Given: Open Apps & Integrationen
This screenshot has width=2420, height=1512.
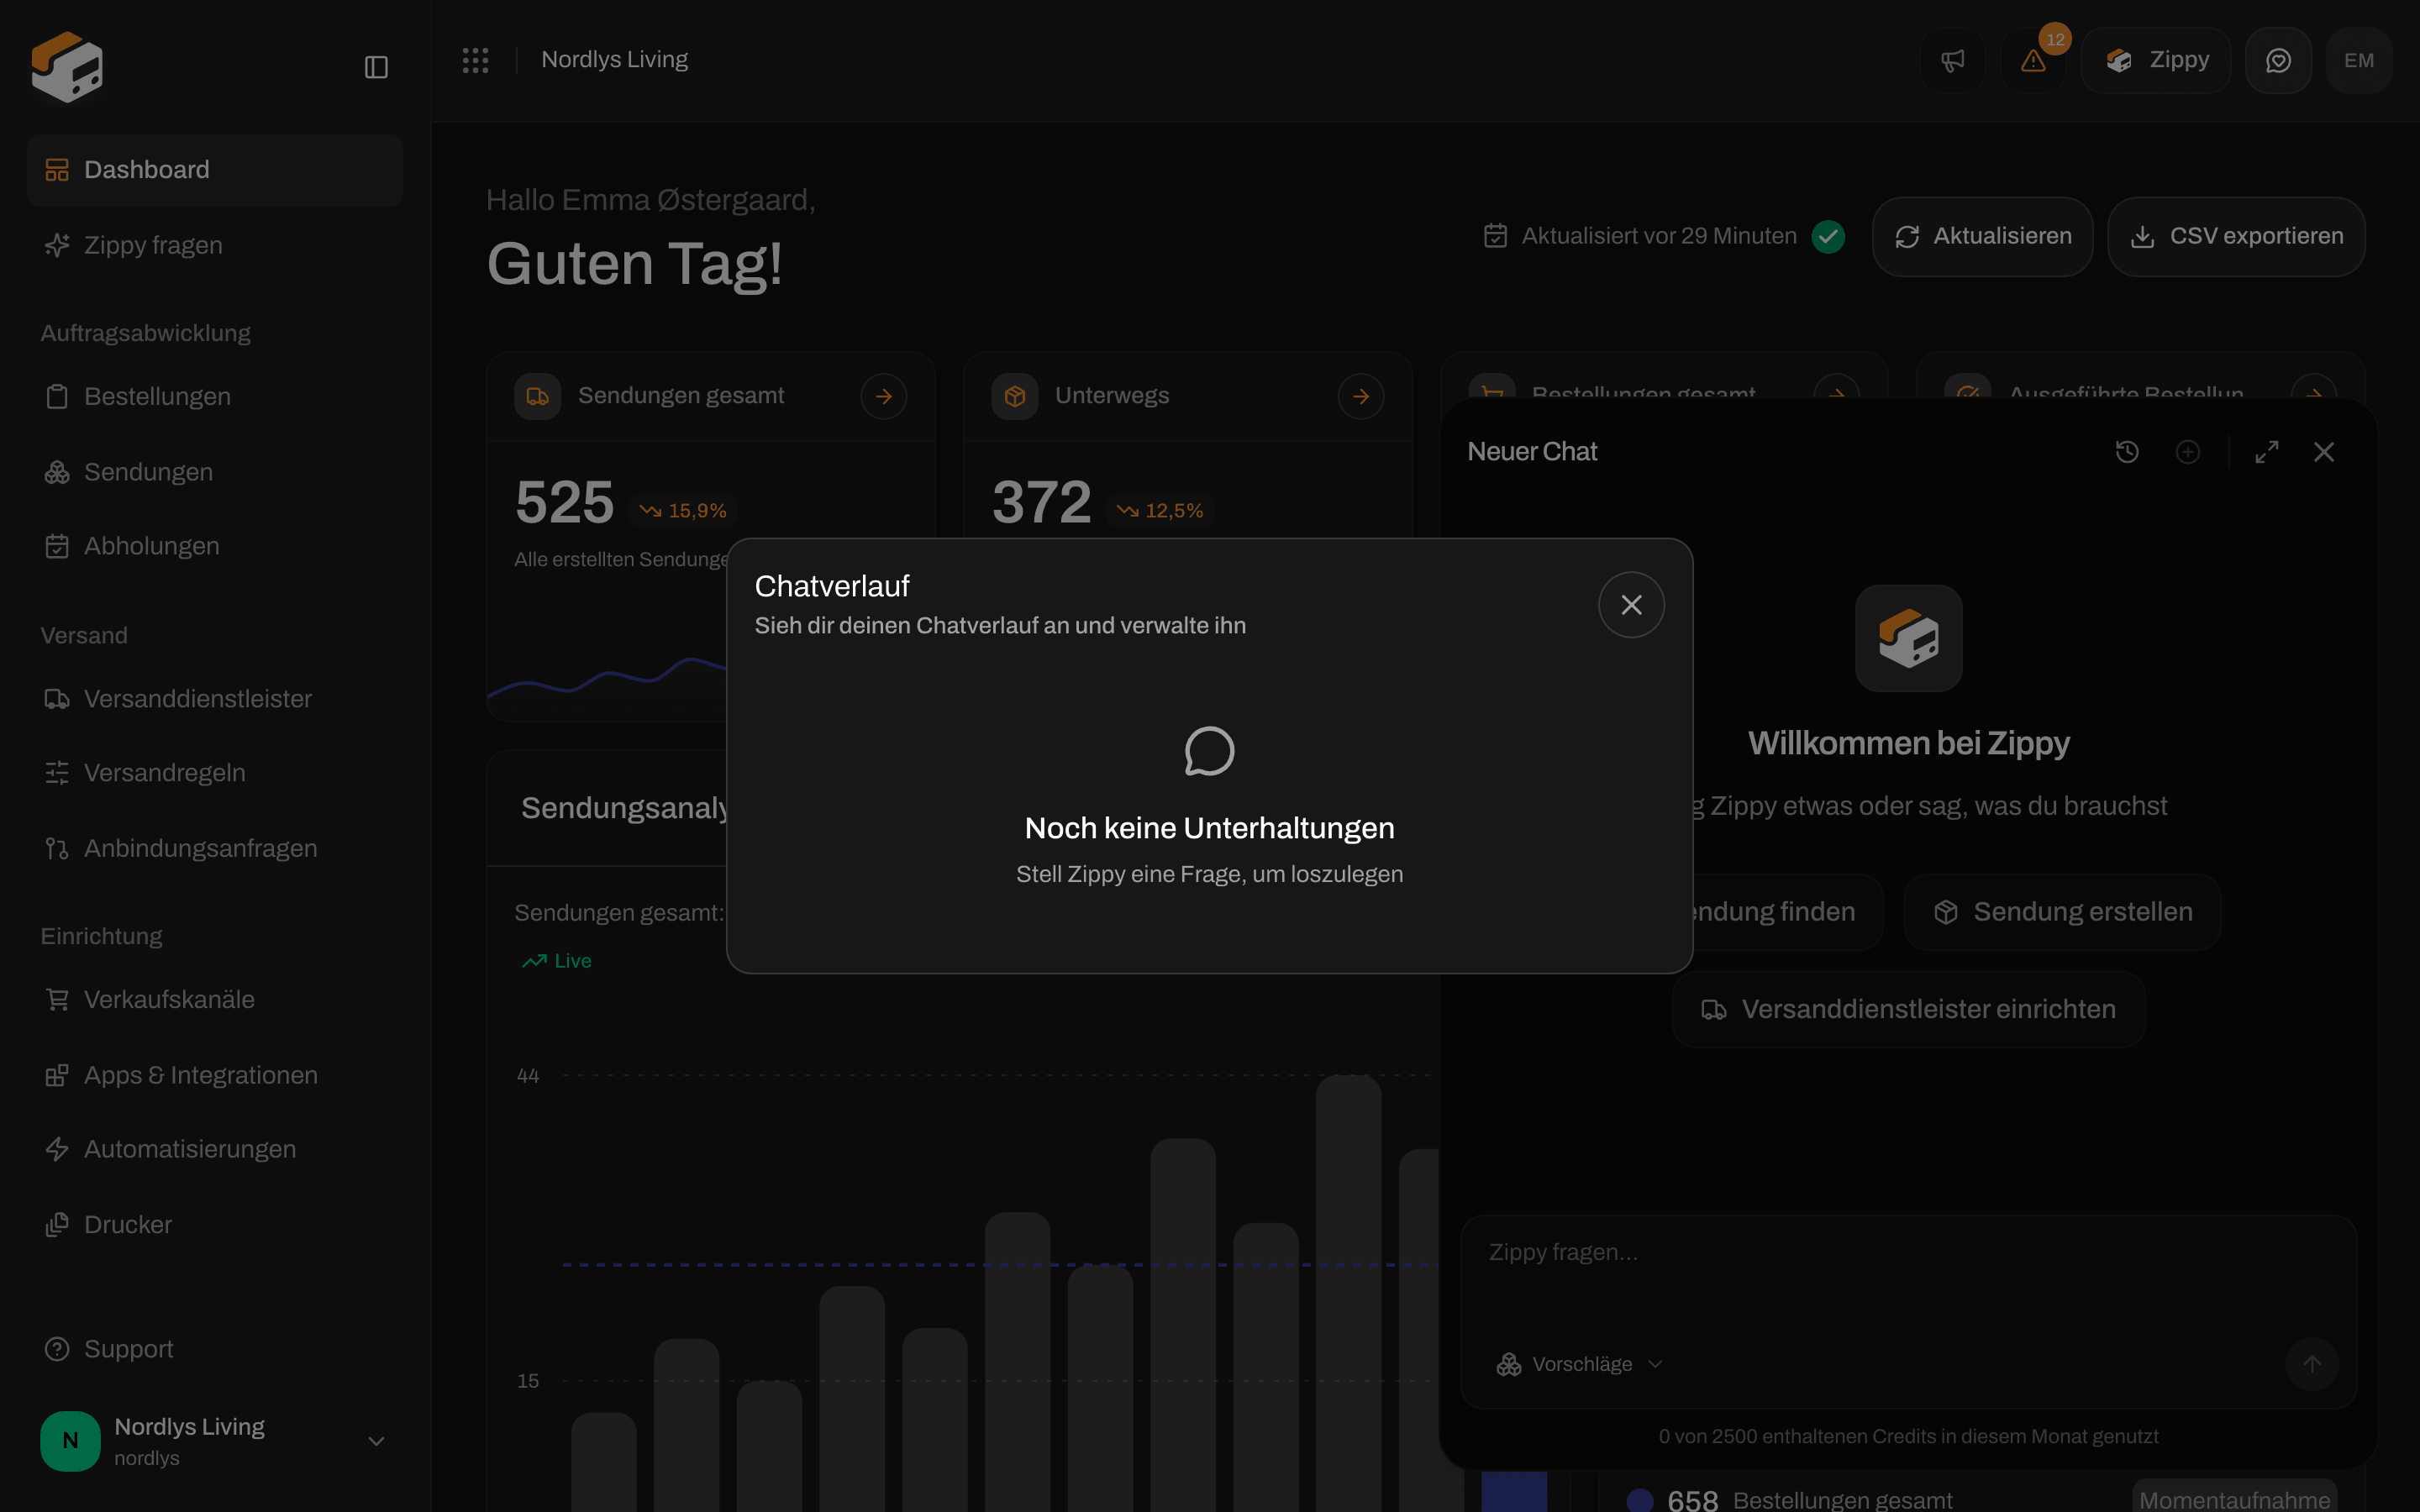Looking at the screenshot, I should [215, 1075].
